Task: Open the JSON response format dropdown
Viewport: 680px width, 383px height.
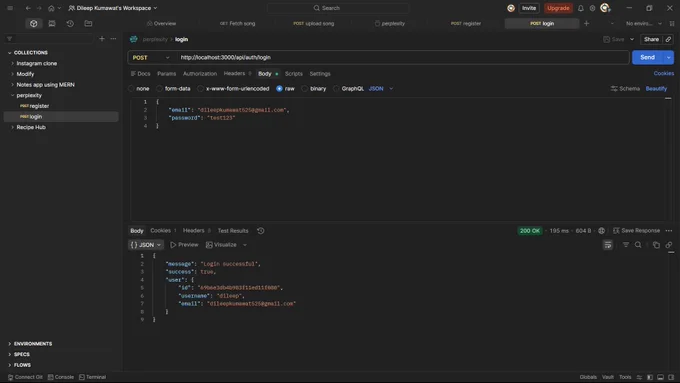Action: (146, 245)
